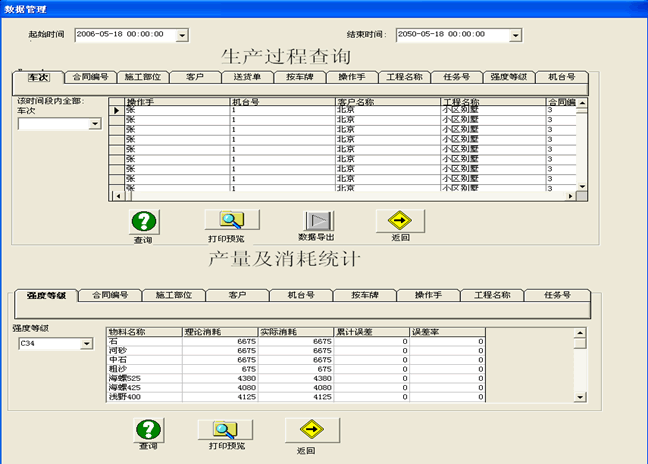Click the 实际消耗 column header
The image size is (648, 464).
[296, 332]
